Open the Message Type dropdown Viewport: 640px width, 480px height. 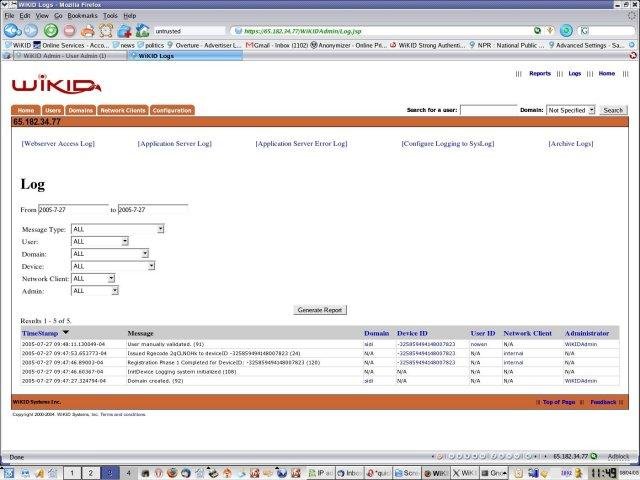click(x=118, y=229)
